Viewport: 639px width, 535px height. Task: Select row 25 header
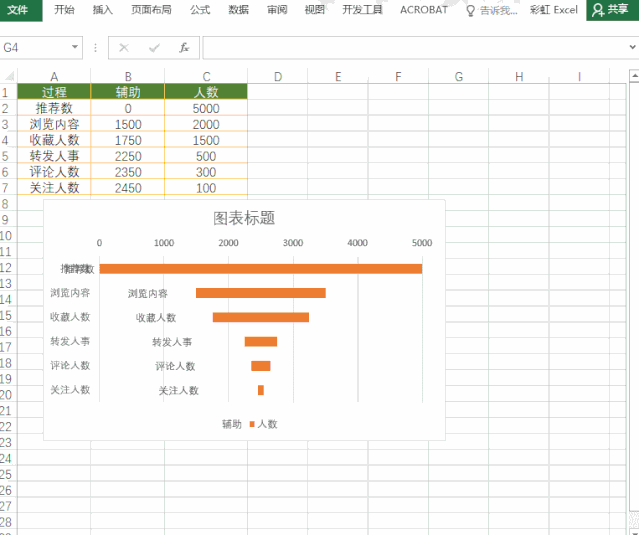pos(6,474)
